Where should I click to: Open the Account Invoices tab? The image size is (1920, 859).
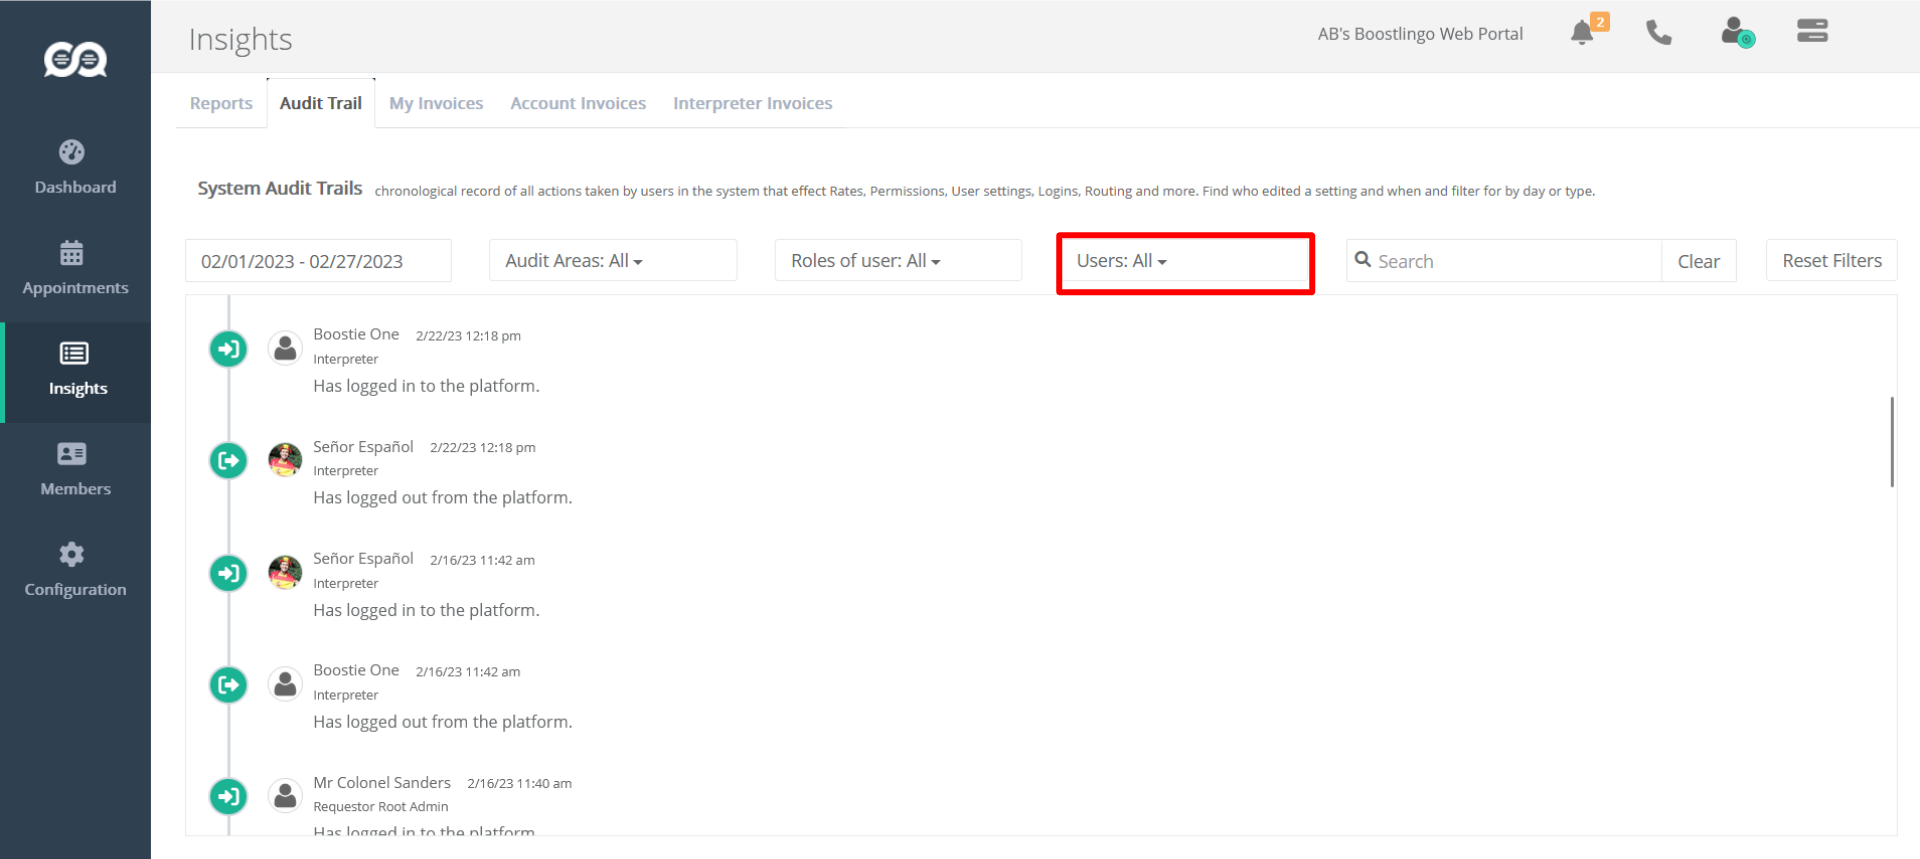[578, 103]
